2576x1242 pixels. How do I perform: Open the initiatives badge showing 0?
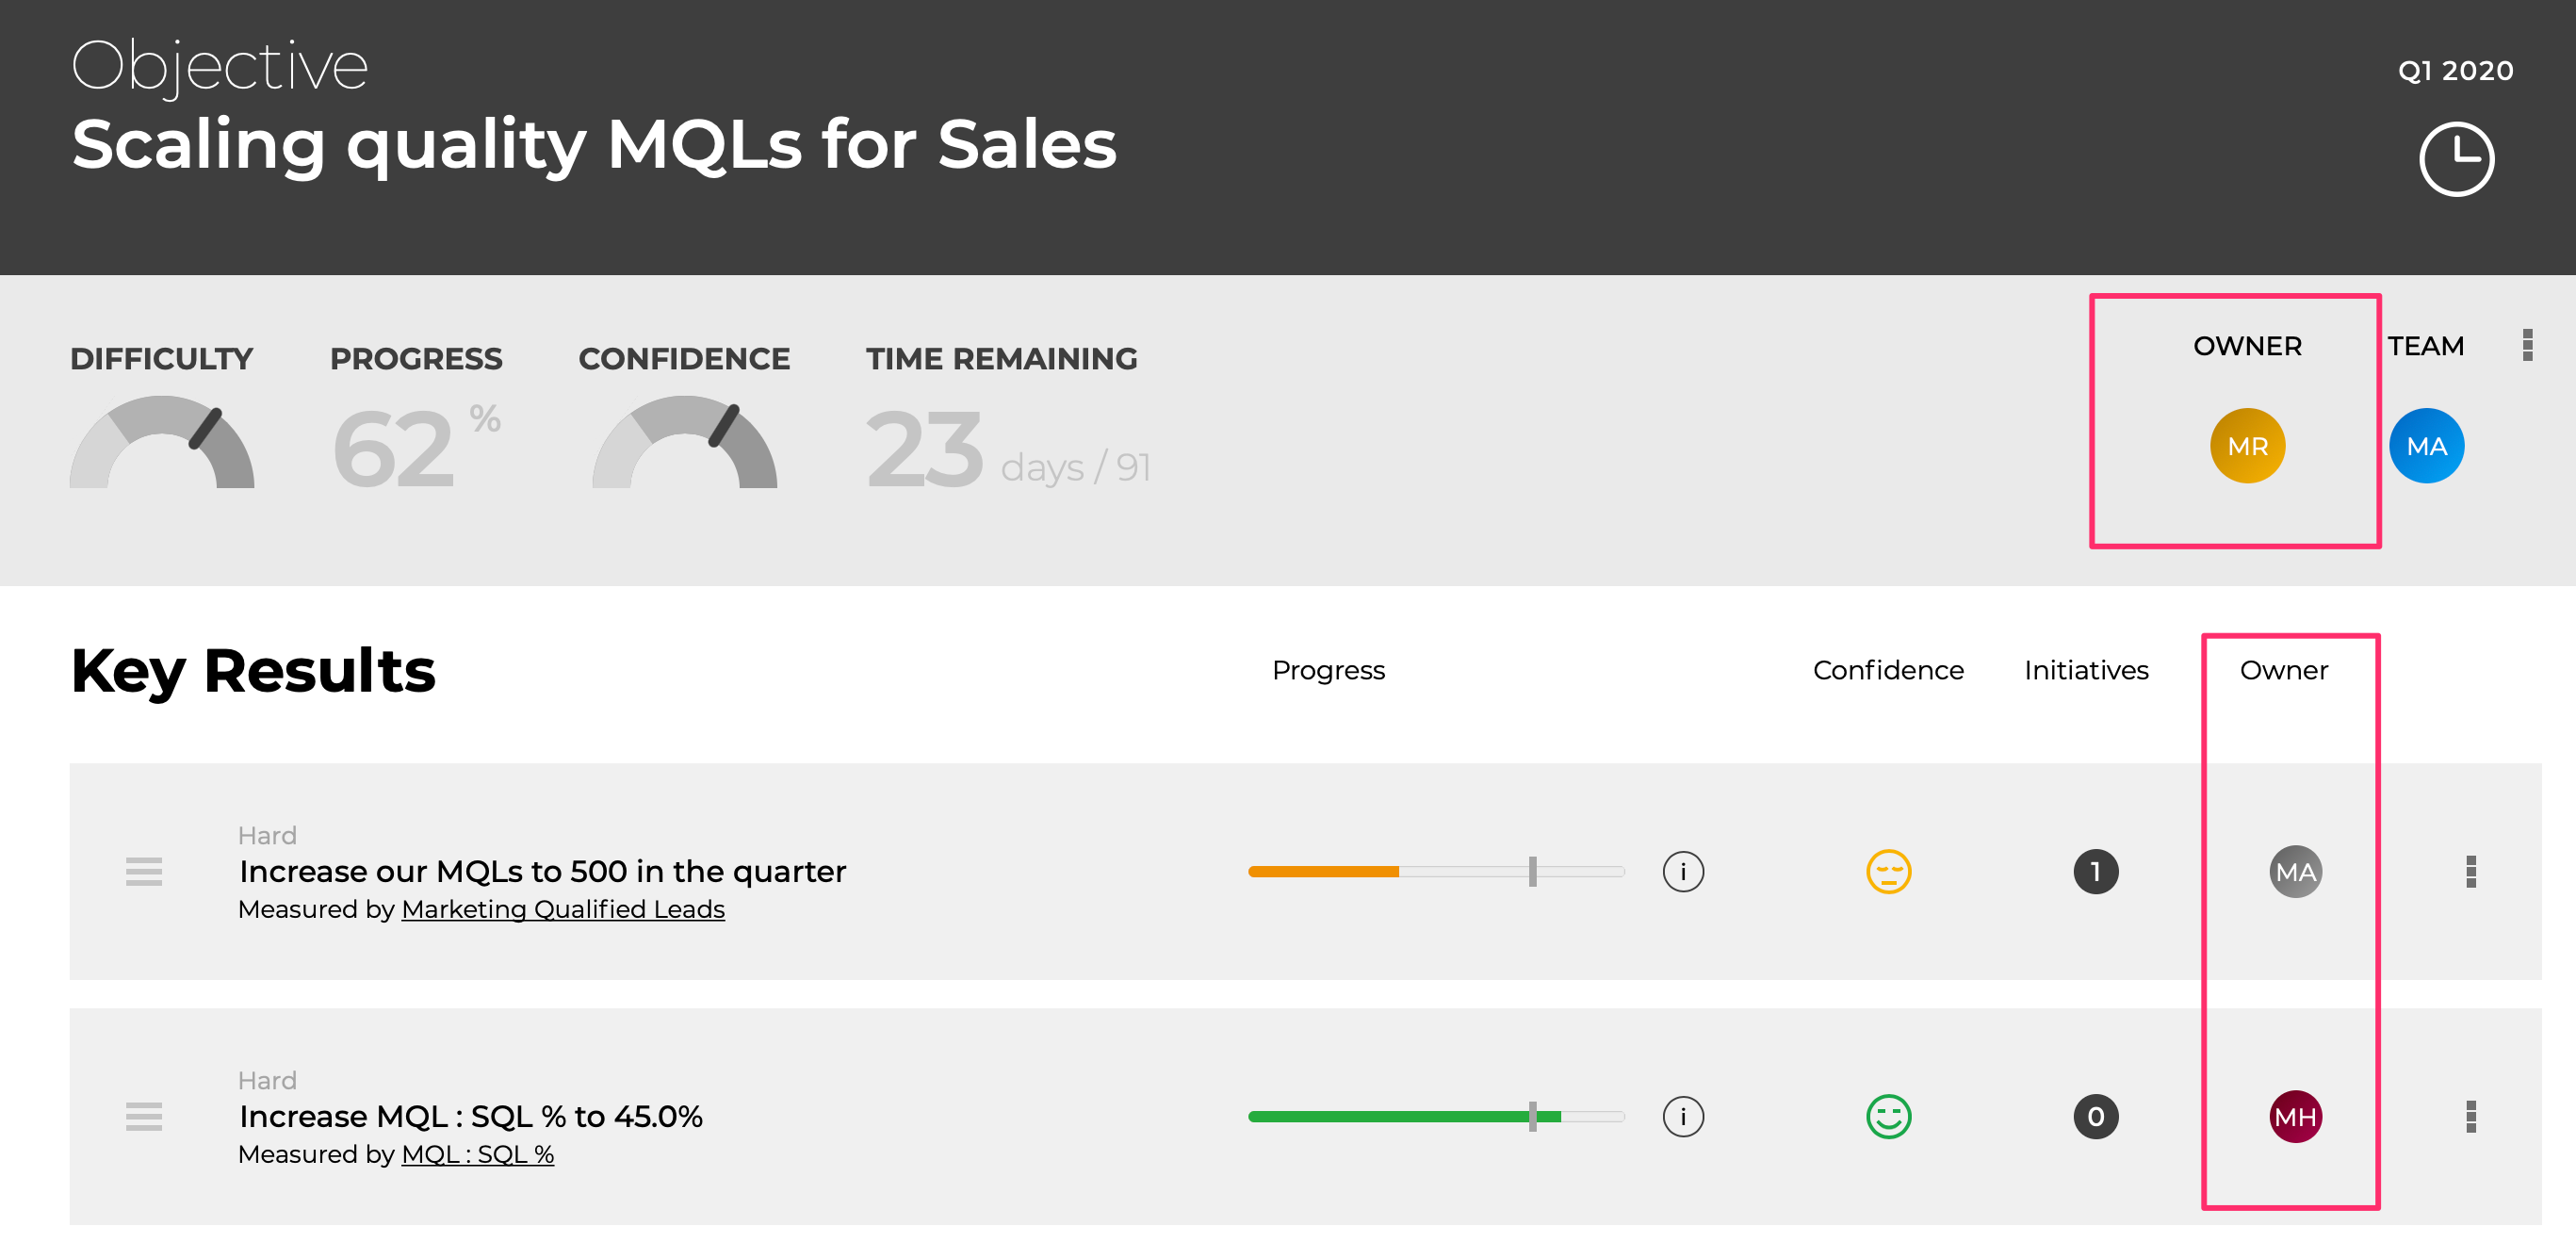(2096, 1117)
